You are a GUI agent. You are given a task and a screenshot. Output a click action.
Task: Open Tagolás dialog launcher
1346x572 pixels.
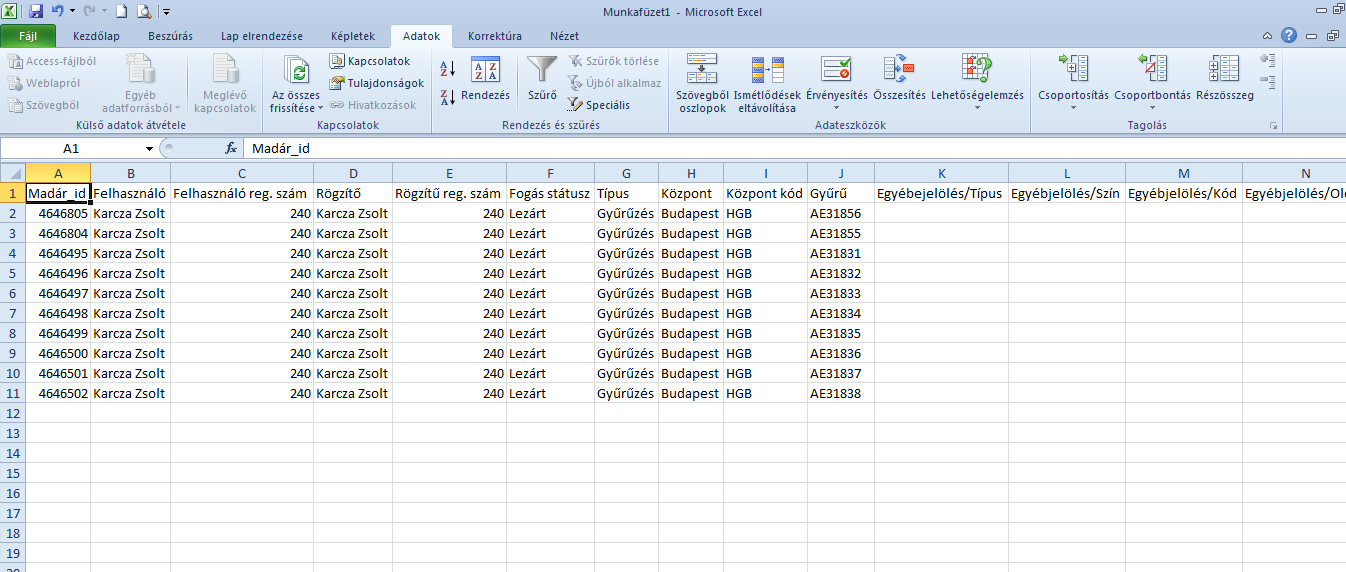pos(1274,126)
